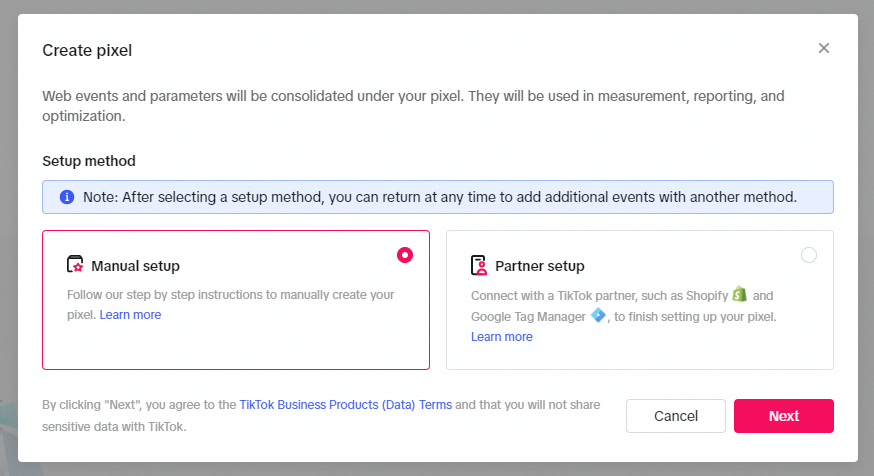The image size is (874, 476).
Task: Click the setup method note banner
Action: pos(438,197)
